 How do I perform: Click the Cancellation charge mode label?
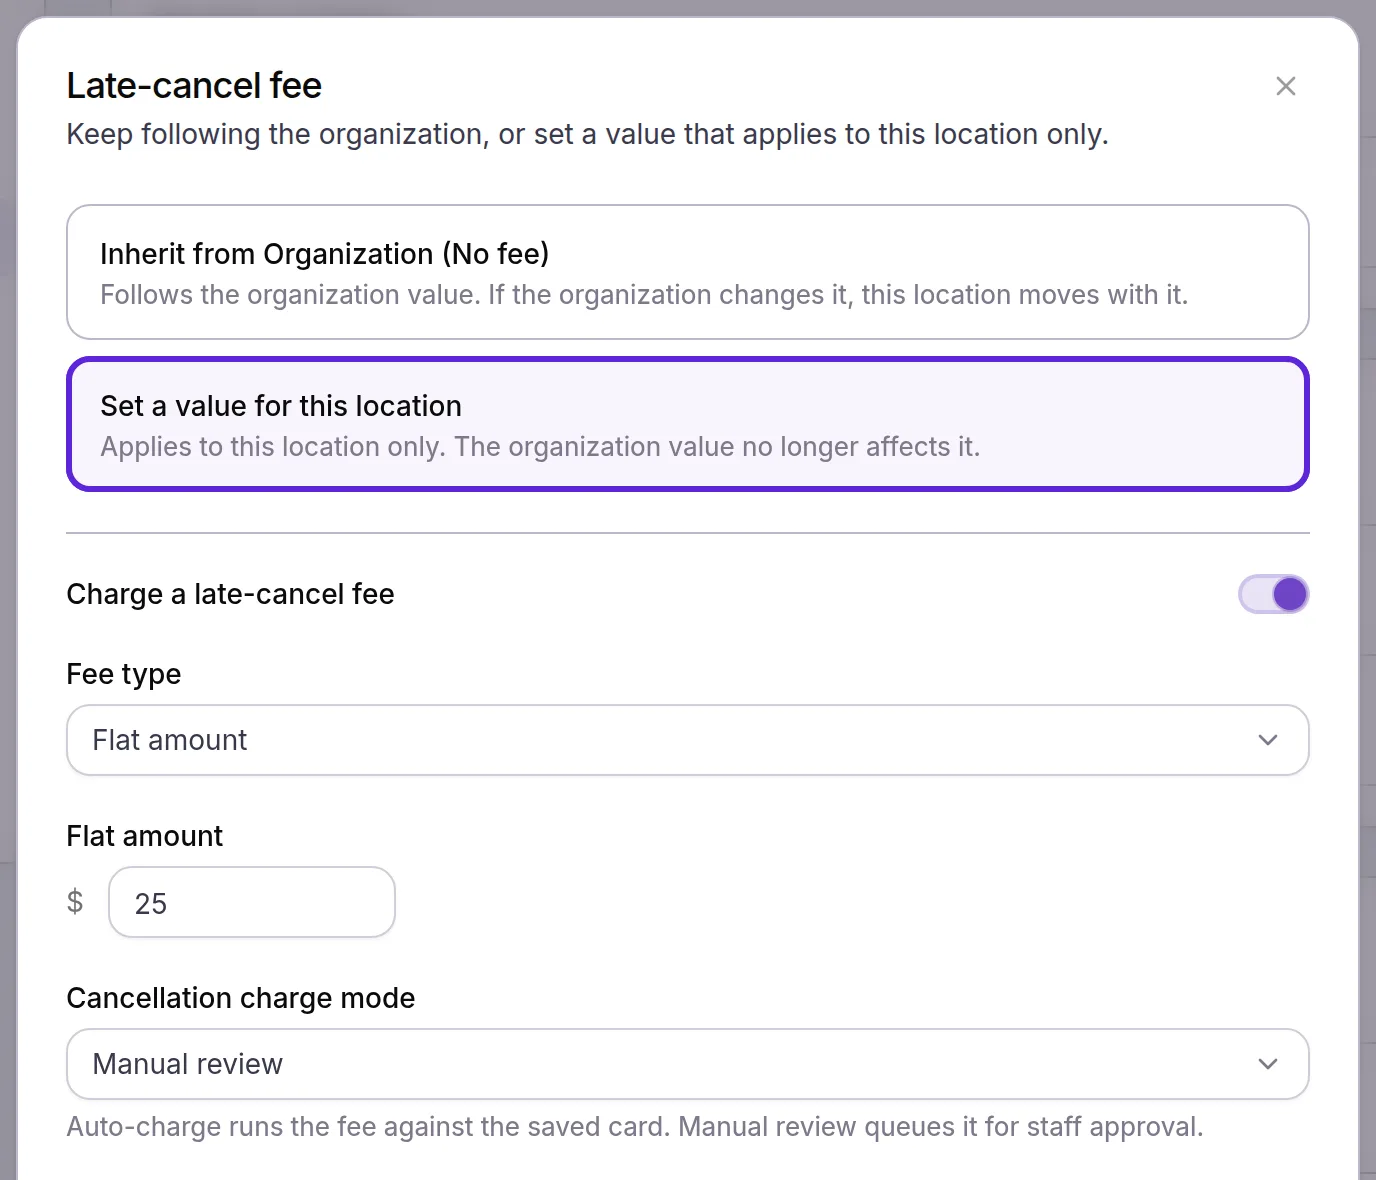pos(241,998)
